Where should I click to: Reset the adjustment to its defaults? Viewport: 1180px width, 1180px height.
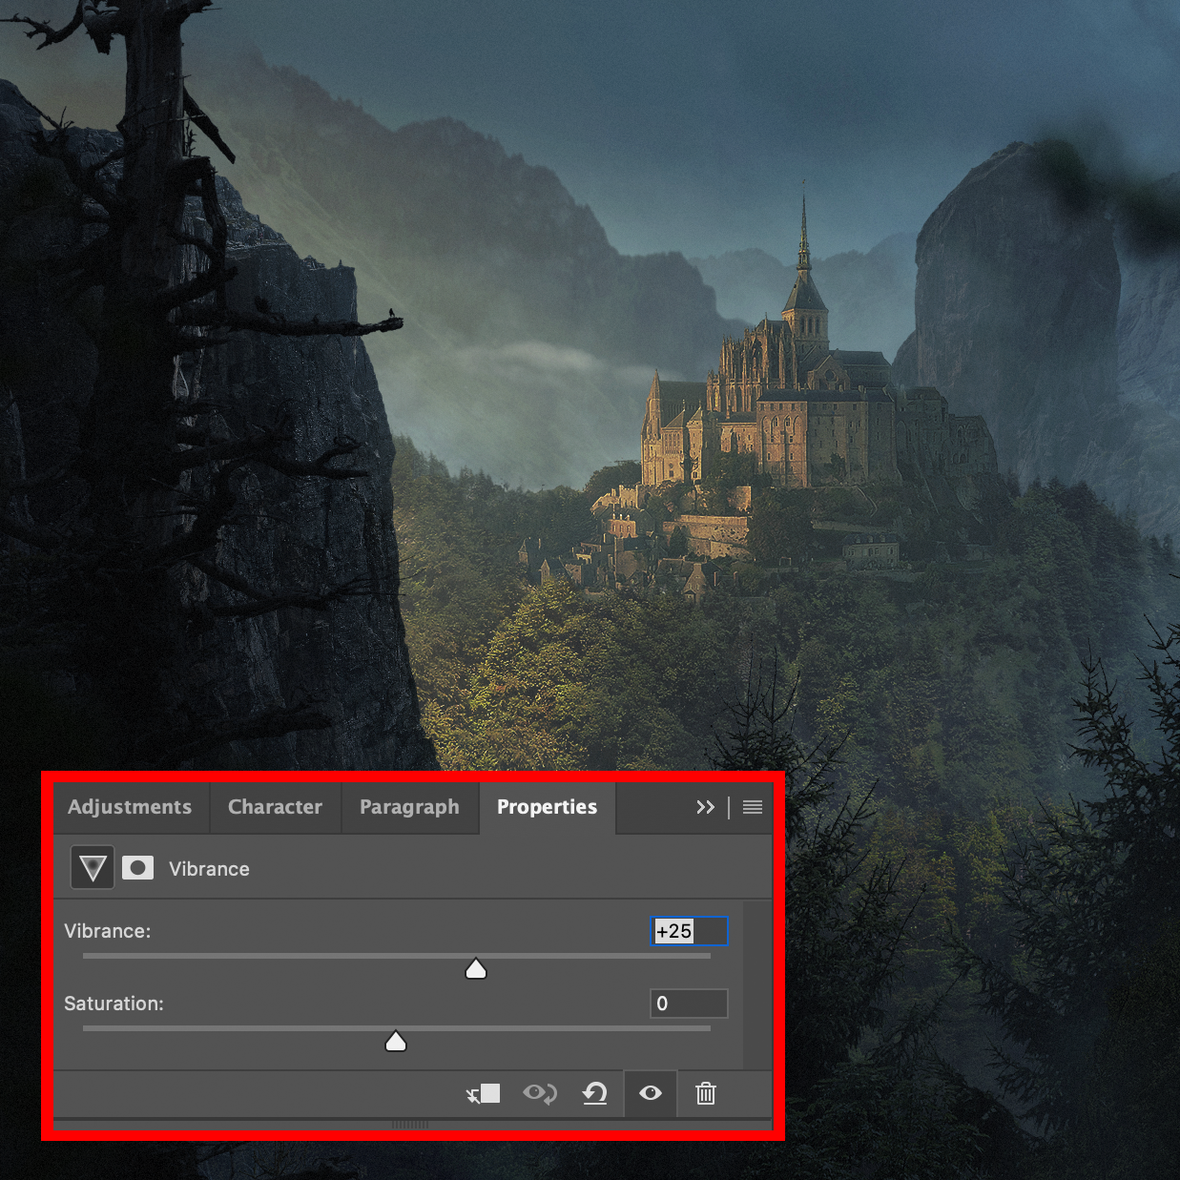tap(595, 1093)
